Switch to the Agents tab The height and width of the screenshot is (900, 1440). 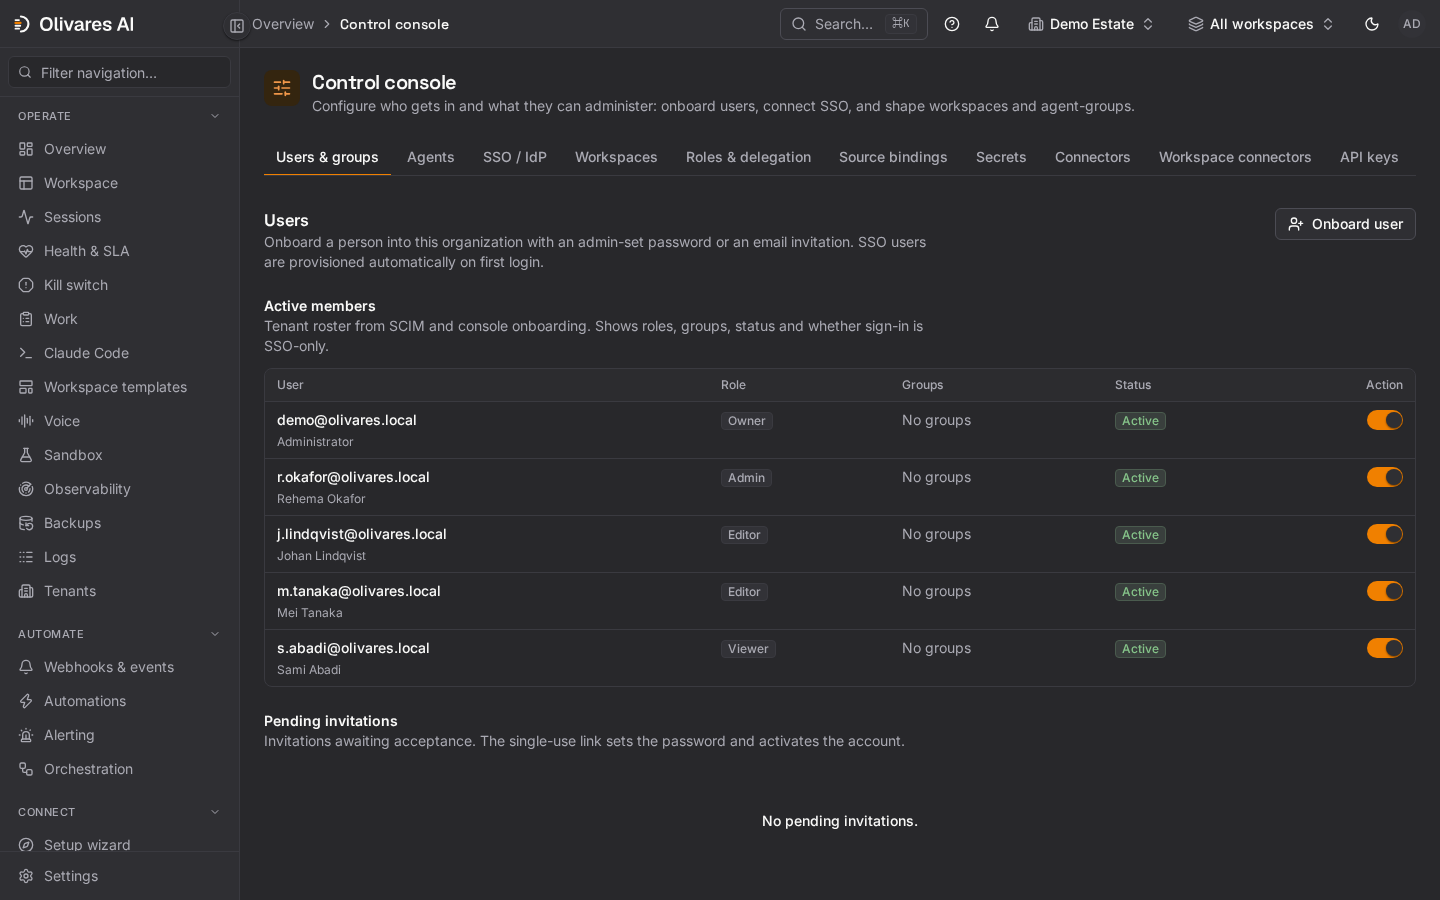(431, 157)
